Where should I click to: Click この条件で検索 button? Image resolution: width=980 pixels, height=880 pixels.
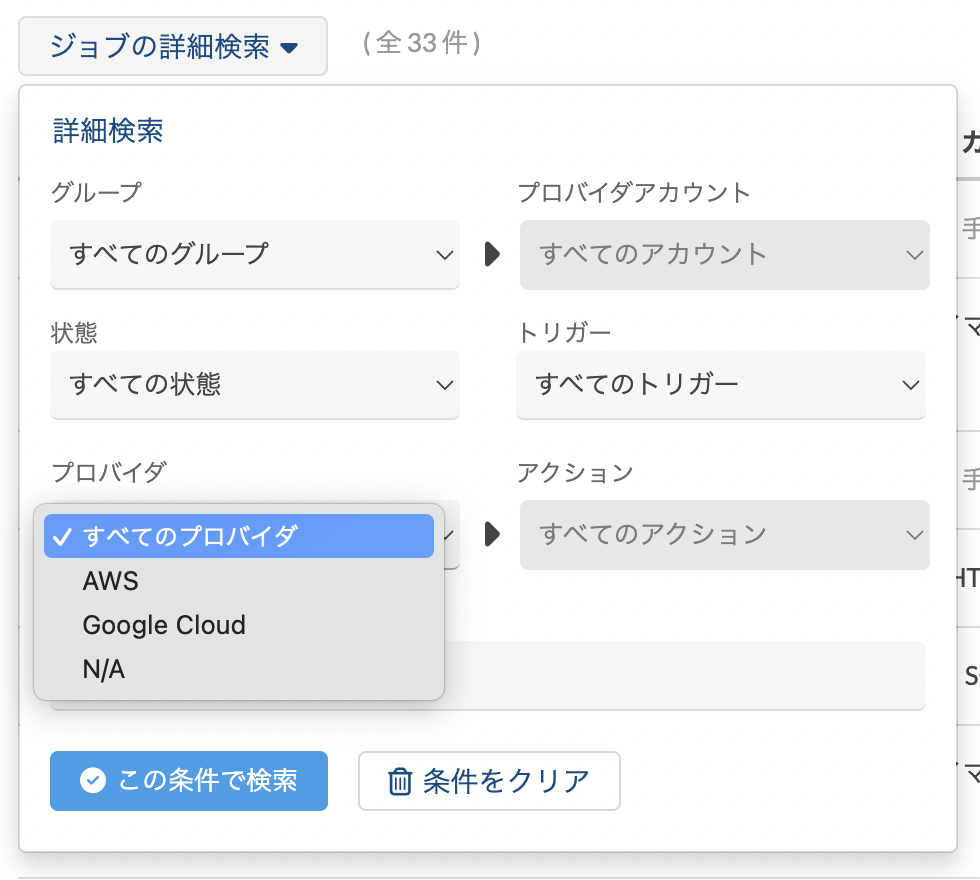pyautogui.click(x=189, y=781)
